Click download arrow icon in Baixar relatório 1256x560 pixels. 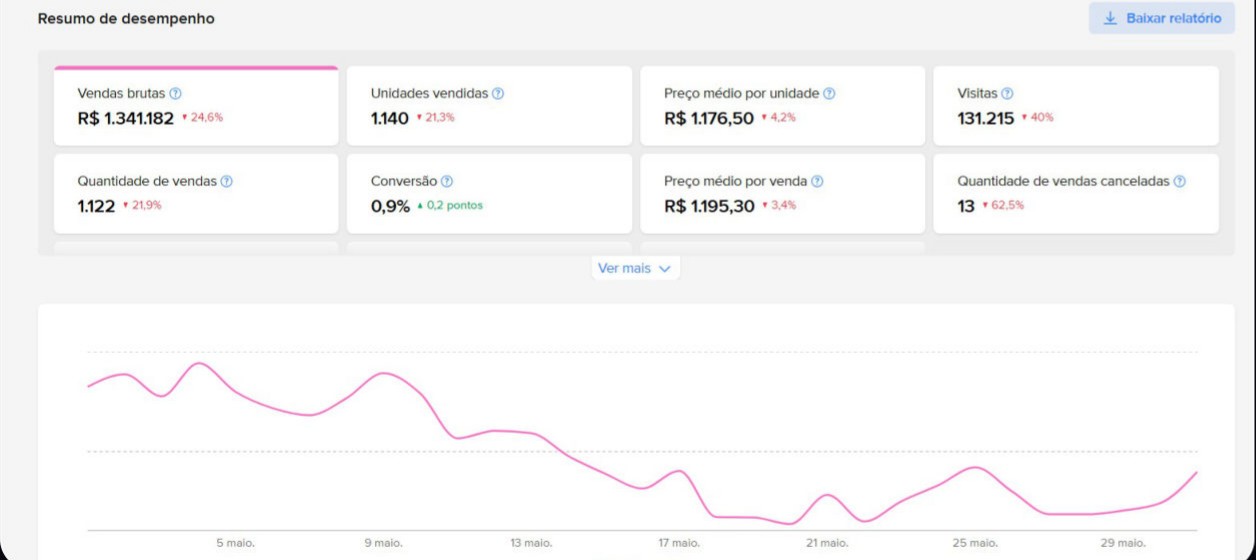[x=1110, y=18]
